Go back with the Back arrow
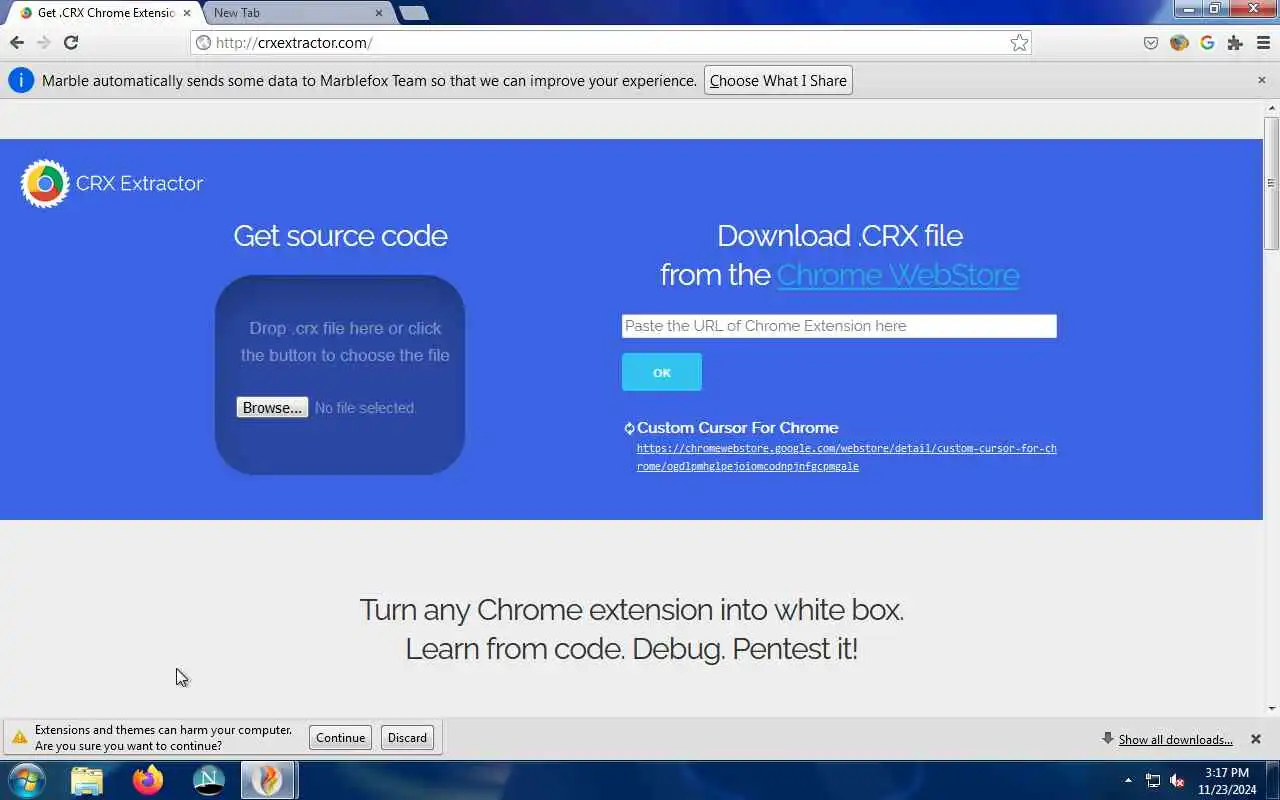The height and width of the screenshot is (800, 1280). [16, 42]
